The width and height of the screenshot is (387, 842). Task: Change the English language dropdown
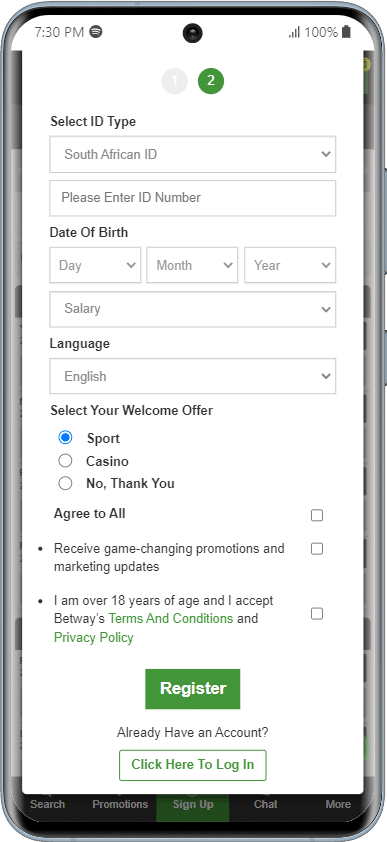coord(193,376)
